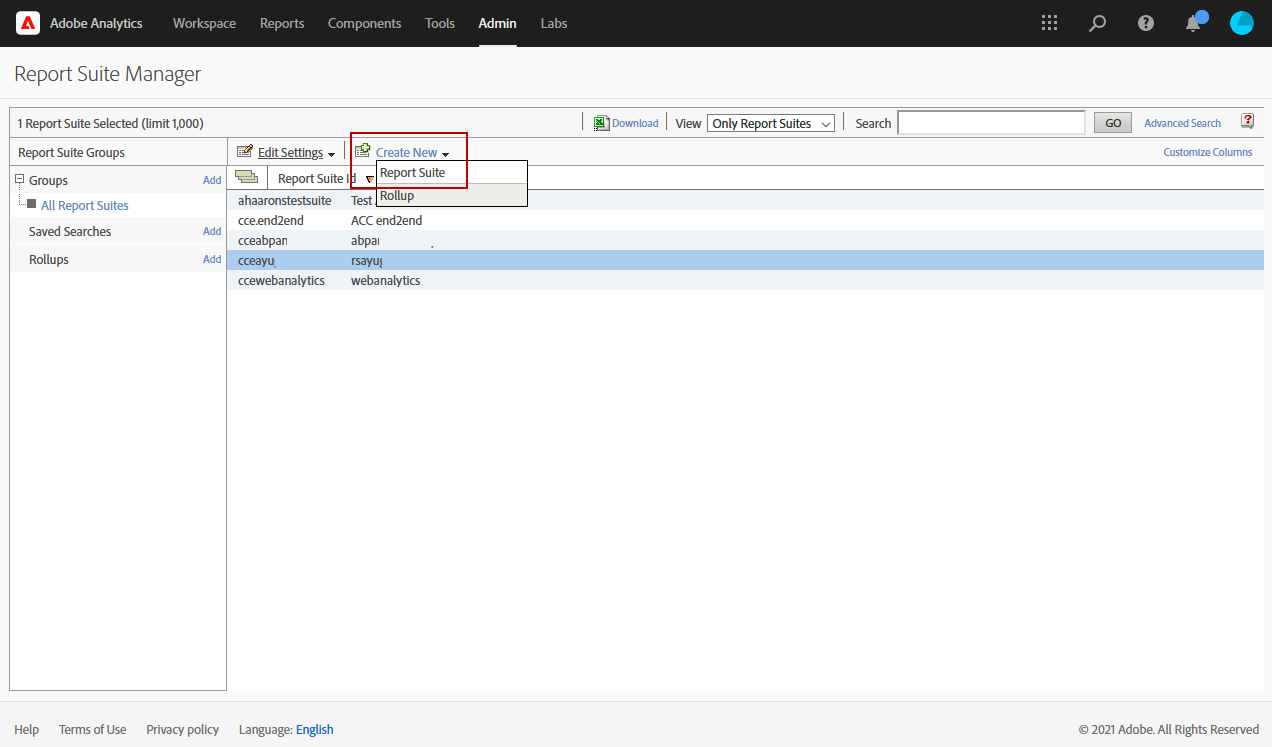This screenshot has width=1272, height=747.
Task: Open the user profile avatar
Action: tap(1241, 23)
